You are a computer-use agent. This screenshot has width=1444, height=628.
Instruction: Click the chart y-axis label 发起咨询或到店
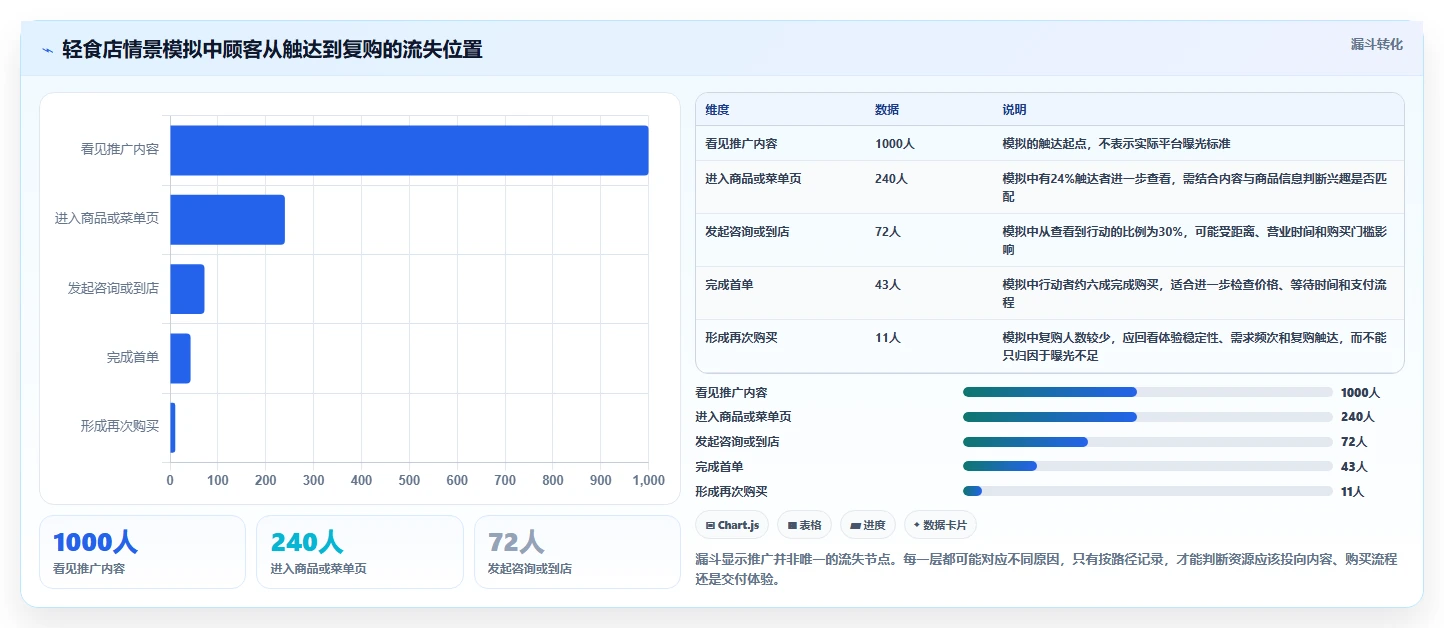(114, 289)
